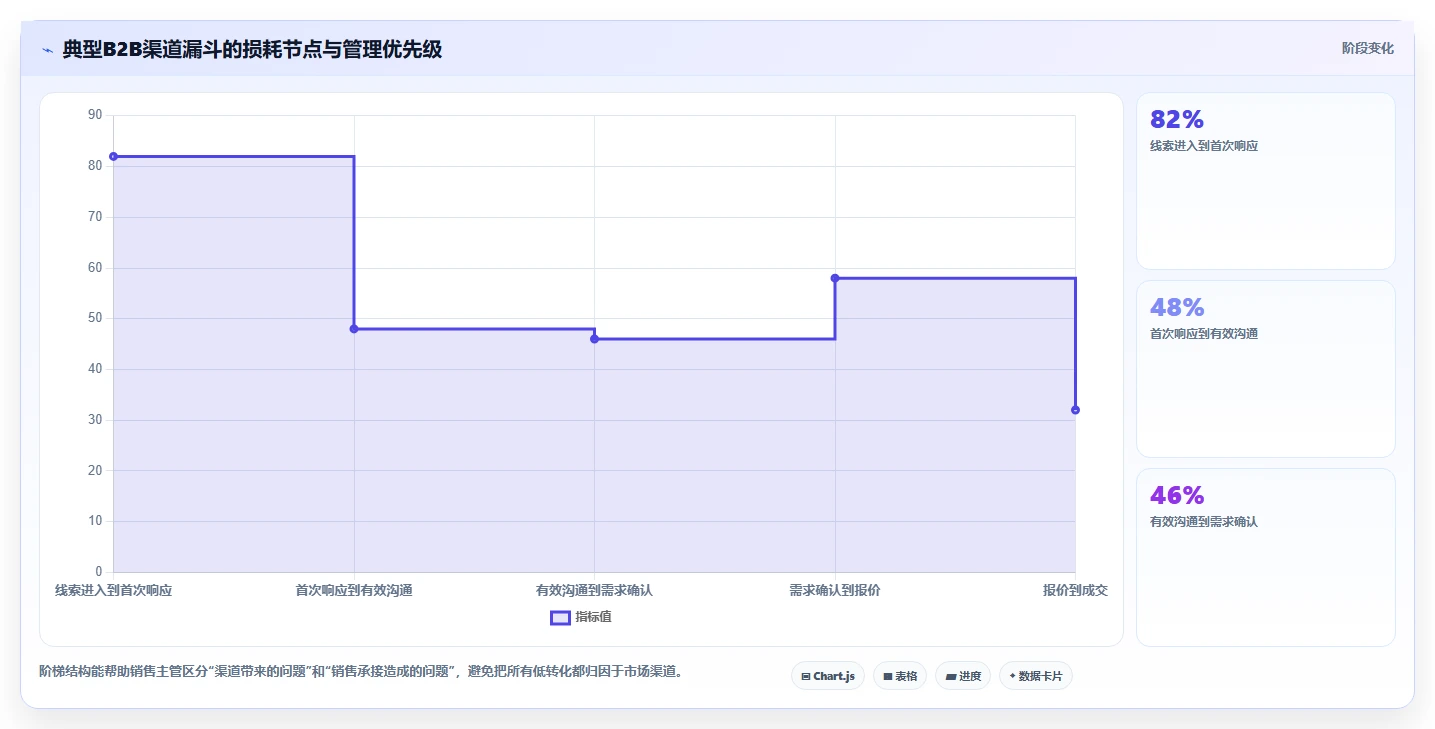Click x-axis label 报价到成交
Screen dimensions: 1435x729
coord(1075,591)
